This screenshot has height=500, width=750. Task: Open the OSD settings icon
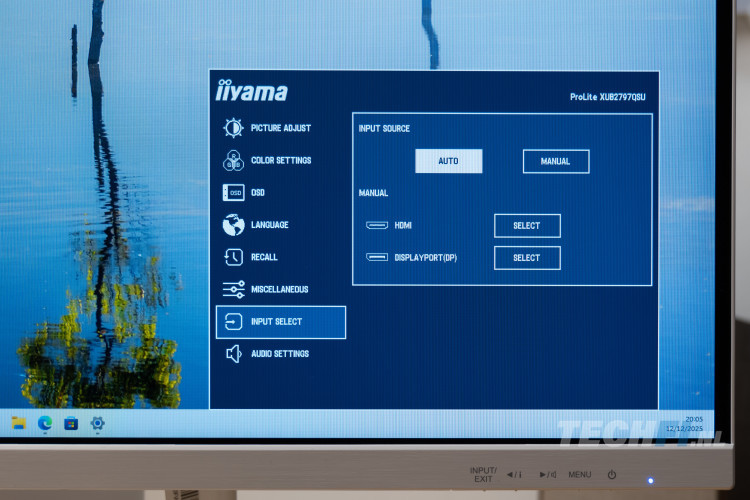(x=233, y=193)
